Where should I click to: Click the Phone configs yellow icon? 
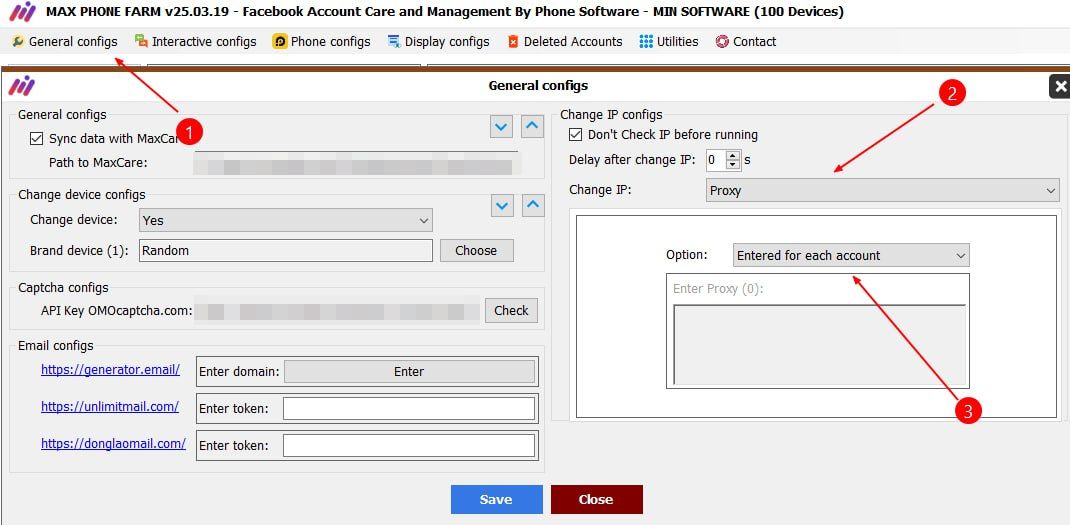(x=280, y=42)
